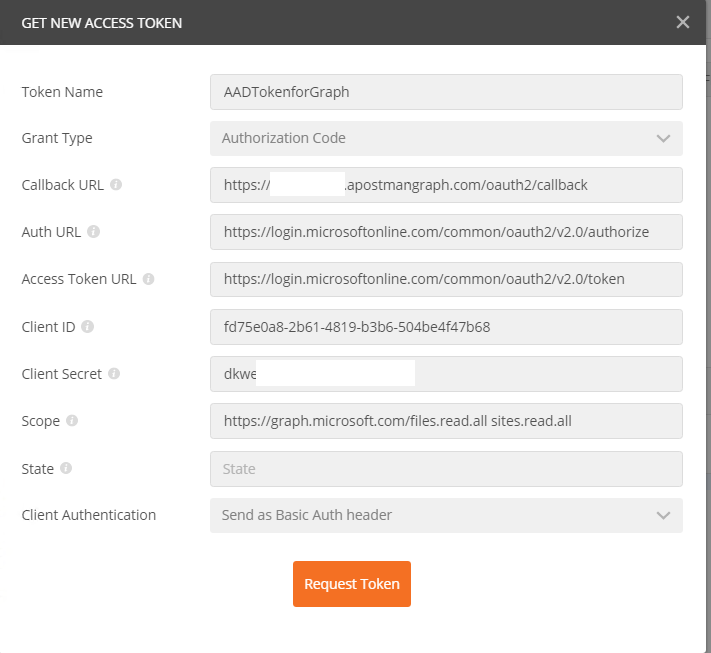Click info icon next to Callback URL
This screenshot has height=653, width=711.
point(116,185)
